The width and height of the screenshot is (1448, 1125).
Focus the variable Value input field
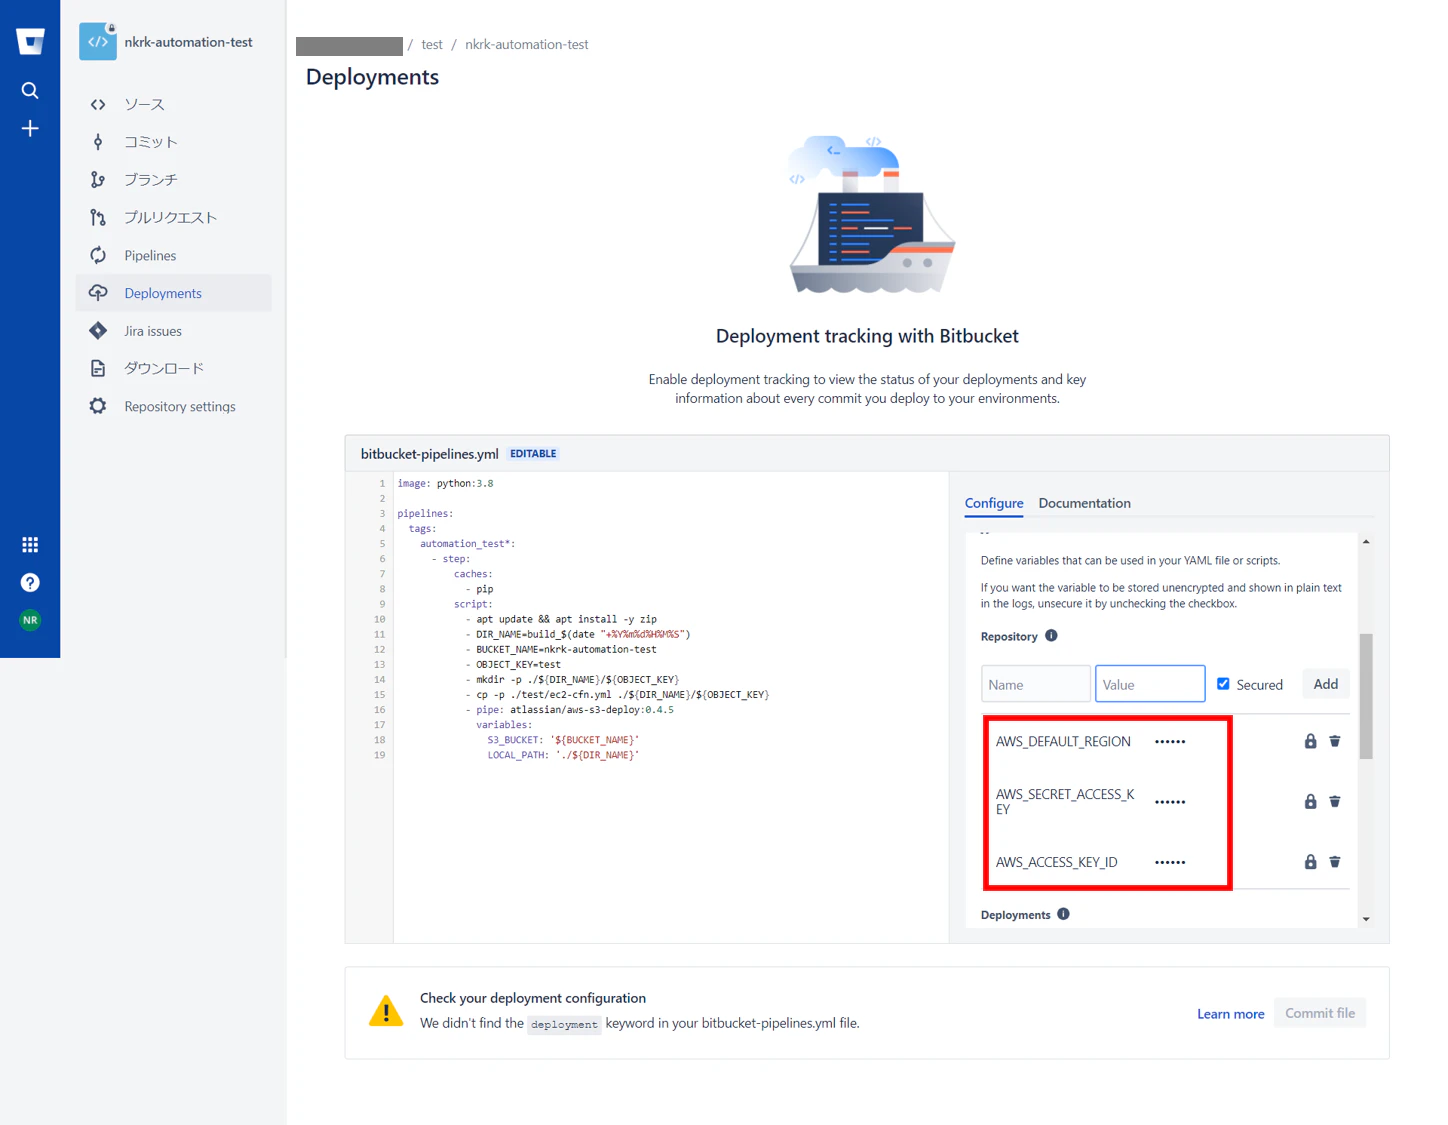[x=1150, y=684]
